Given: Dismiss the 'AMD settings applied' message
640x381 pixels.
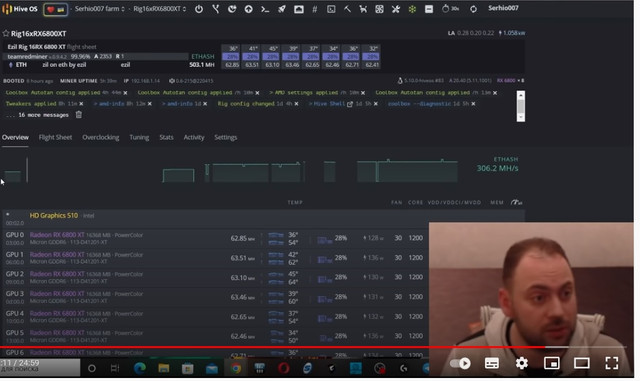Looking at the screenshot, I should 363,93.
